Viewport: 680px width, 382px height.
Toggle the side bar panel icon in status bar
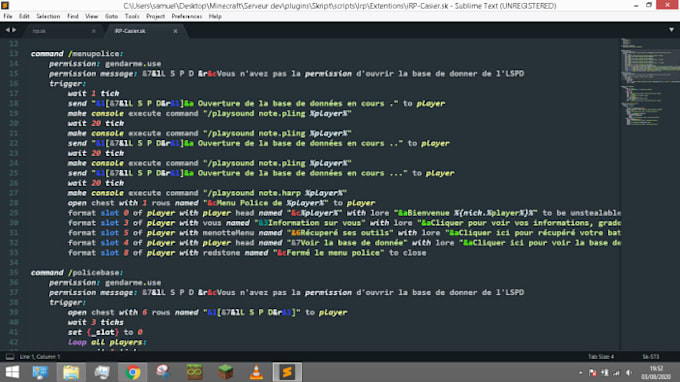click(10, 357)
